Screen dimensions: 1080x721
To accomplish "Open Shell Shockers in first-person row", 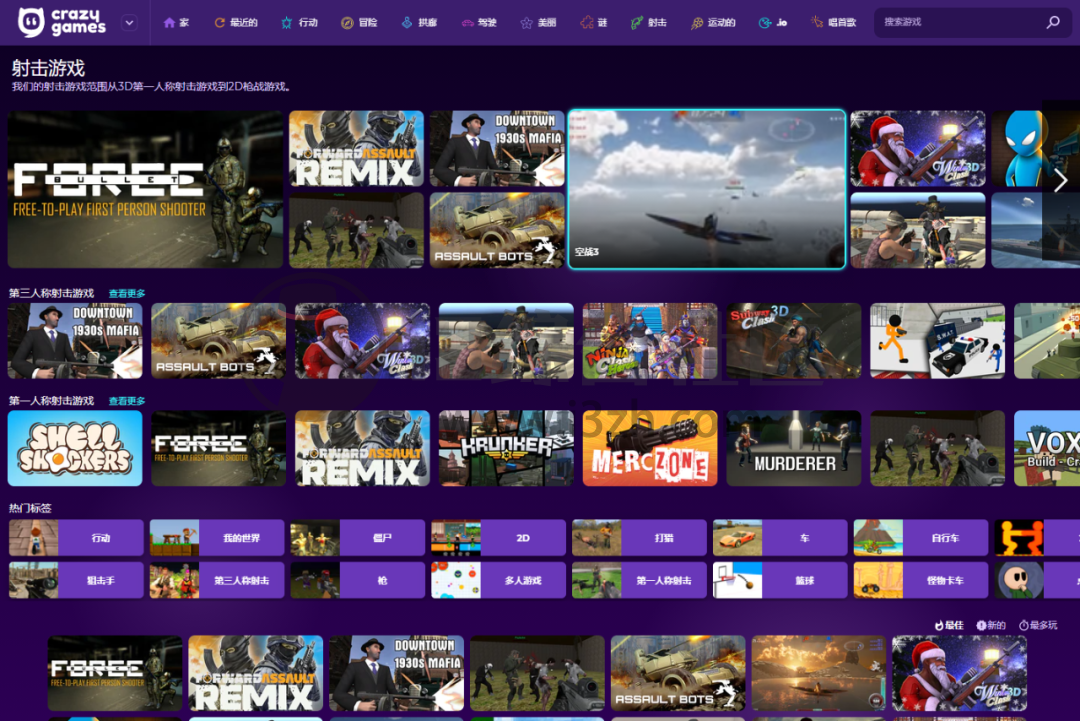I will (x=75, y=448).
